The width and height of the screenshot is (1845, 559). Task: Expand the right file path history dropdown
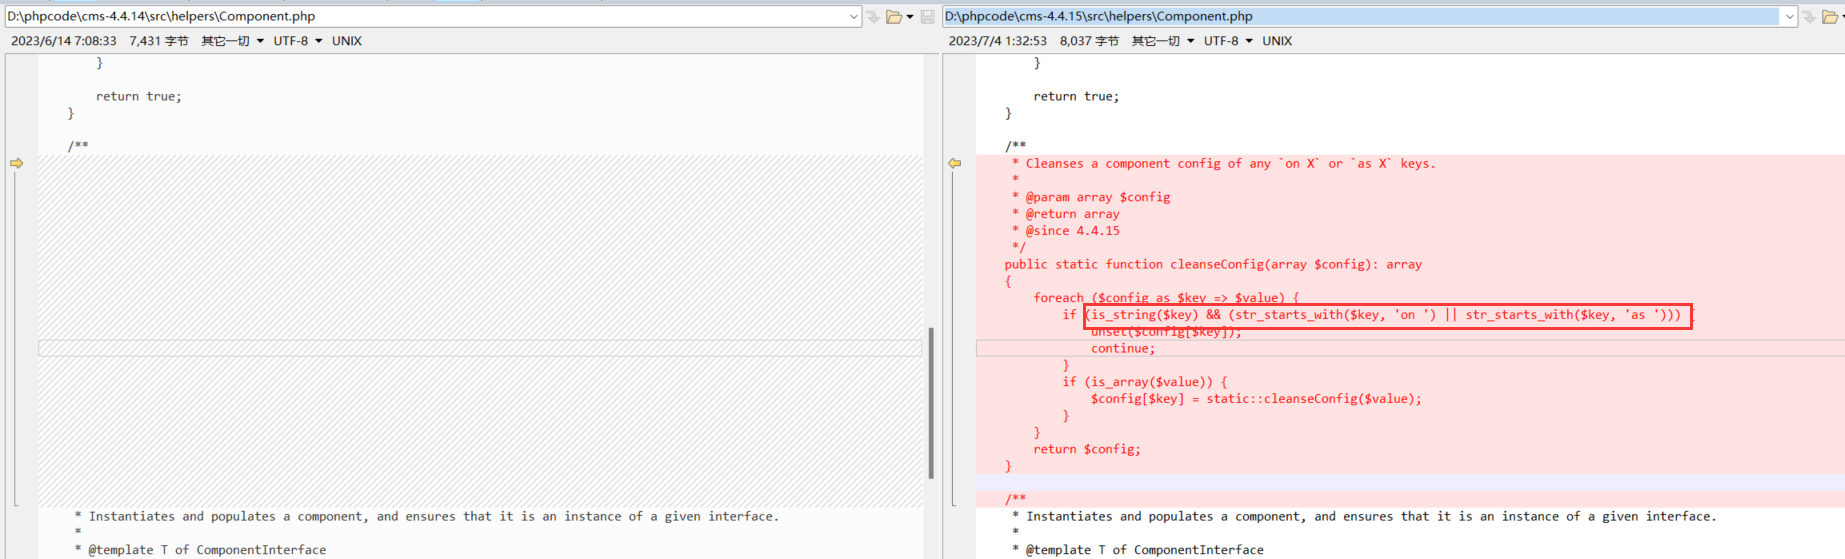(1789, 16)
